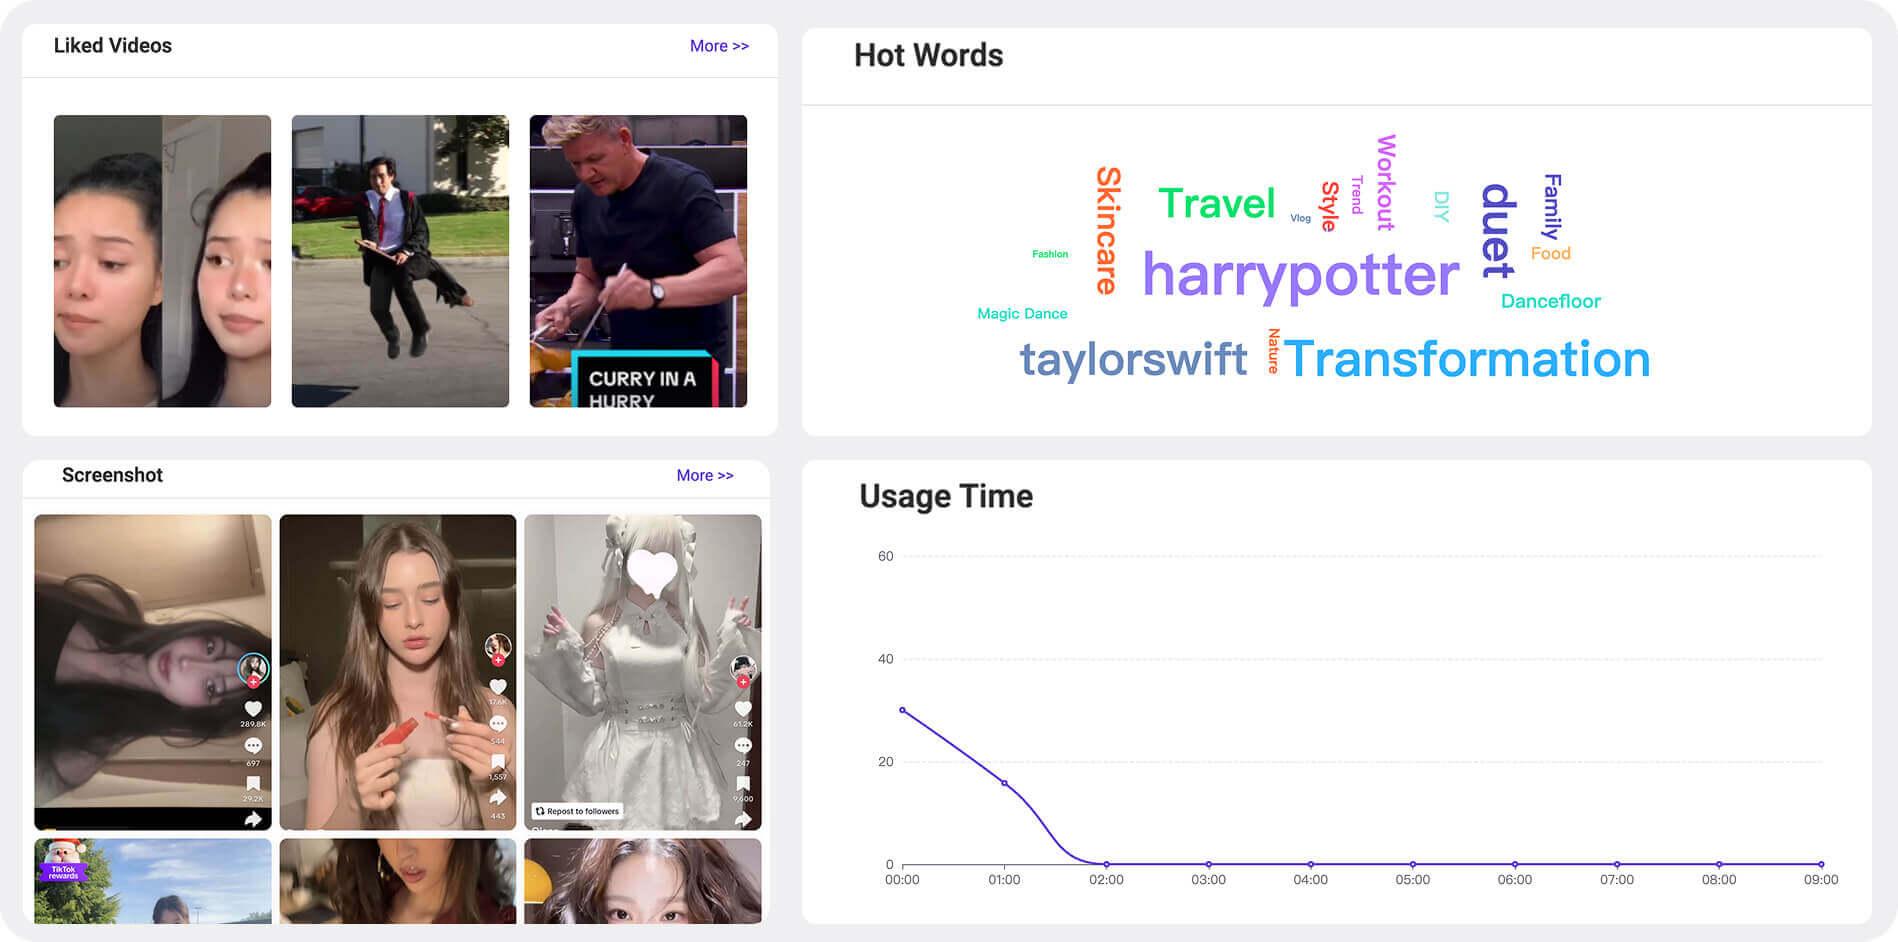Screen dimensions: 1898x942
Task: Click the duet hot word
Action: tap(1497, 230)
